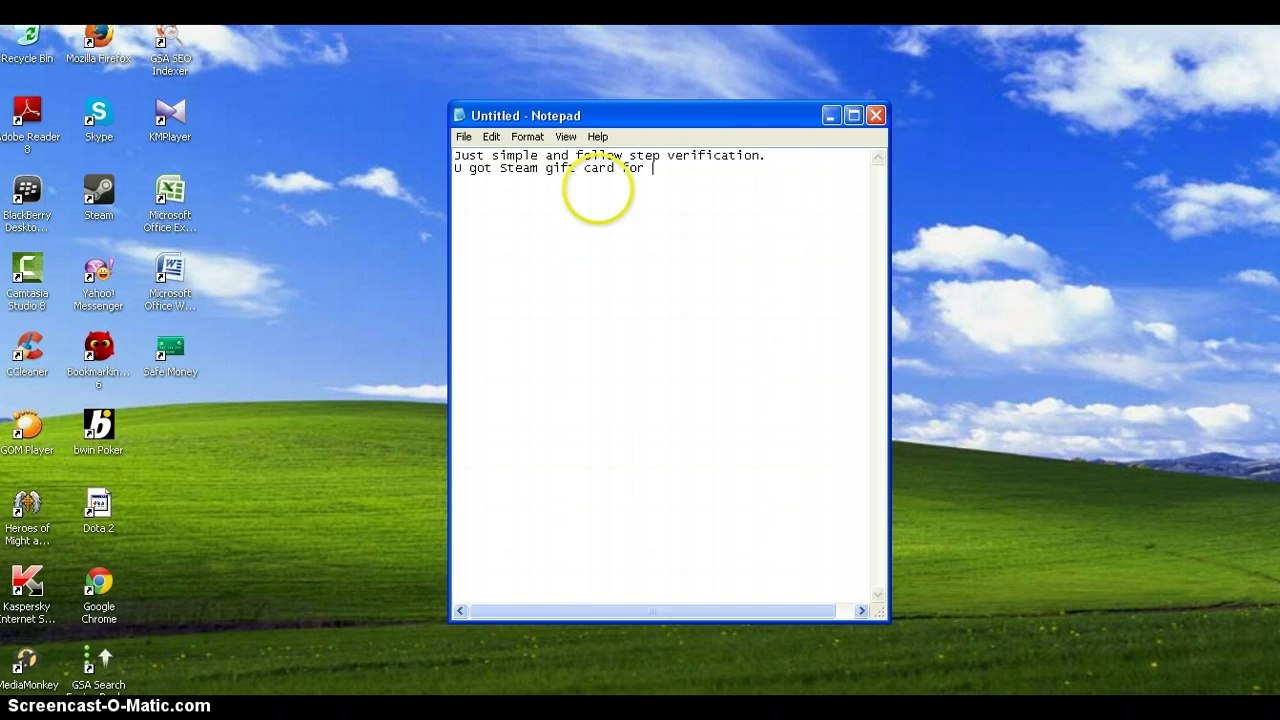The image size is (1280, 720).
Task: Click the Steam desktop shortcut
Action: click(98, 198)
